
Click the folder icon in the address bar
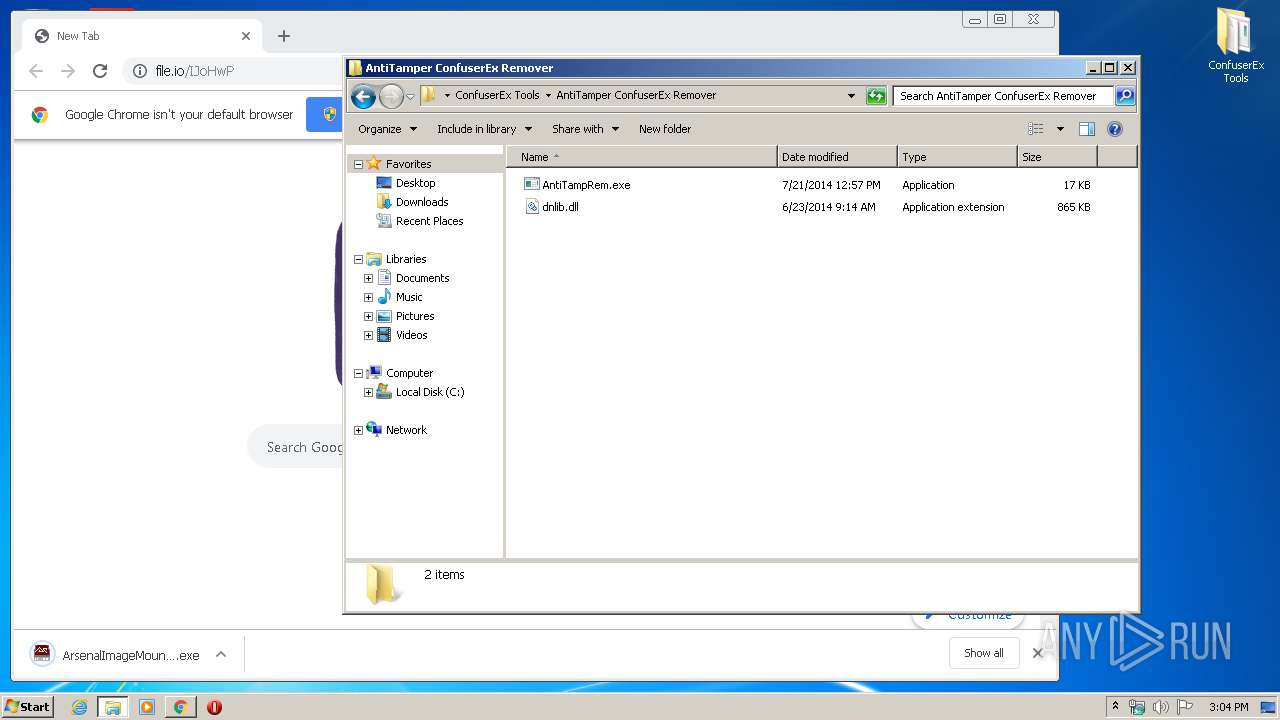pyautogui.click(x=429, y=95)
